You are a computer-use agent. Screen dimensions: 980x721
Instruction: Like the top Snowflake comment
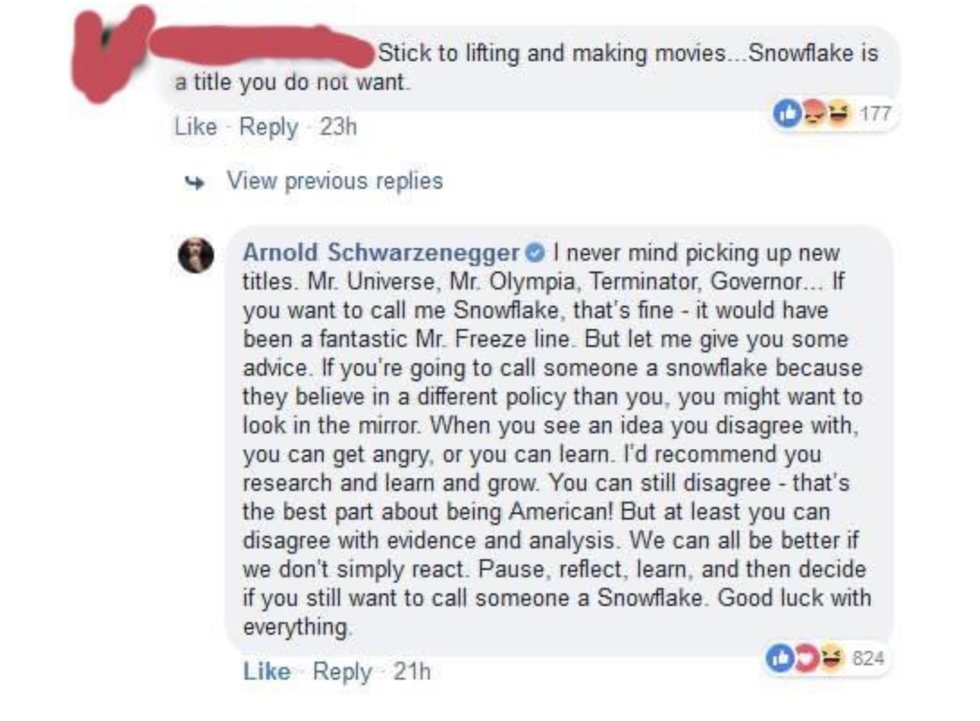click(195, 127)
